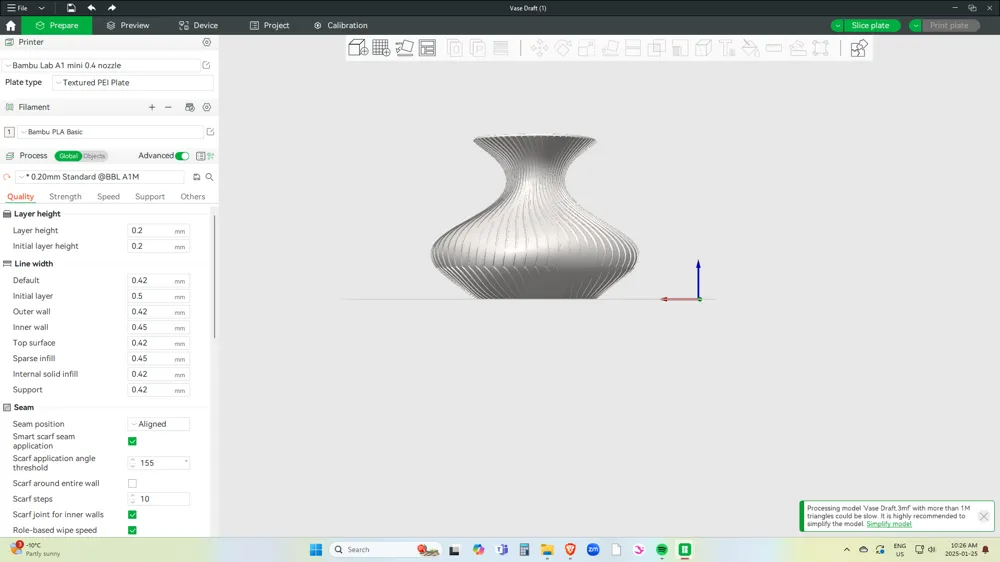1000x562 pixels.
Task: Open Bambu PLA Basic filament dropdown
Action: tap(110, 132)
